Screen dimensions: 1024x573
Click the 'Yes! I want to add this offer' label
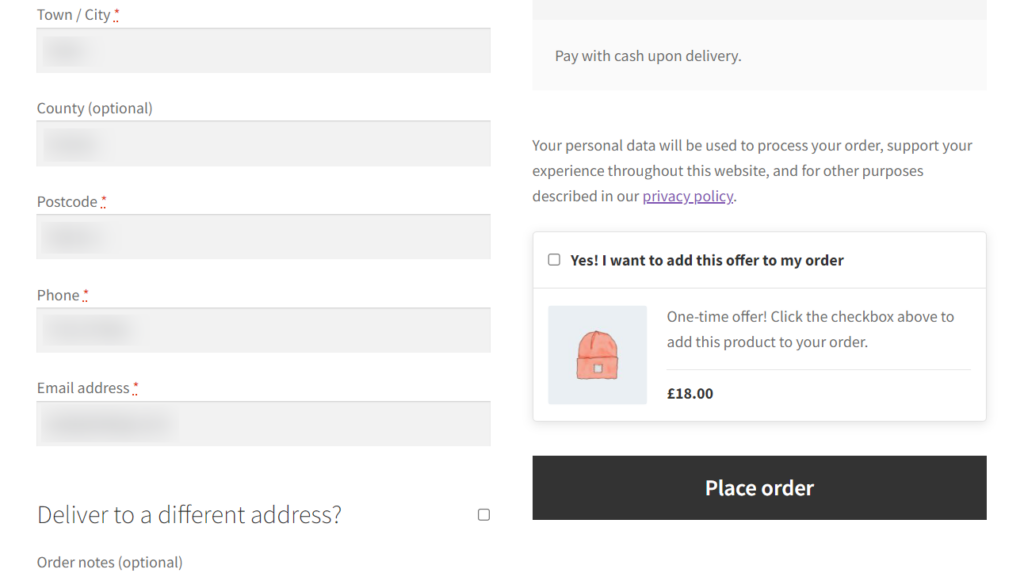click(706, 260)
